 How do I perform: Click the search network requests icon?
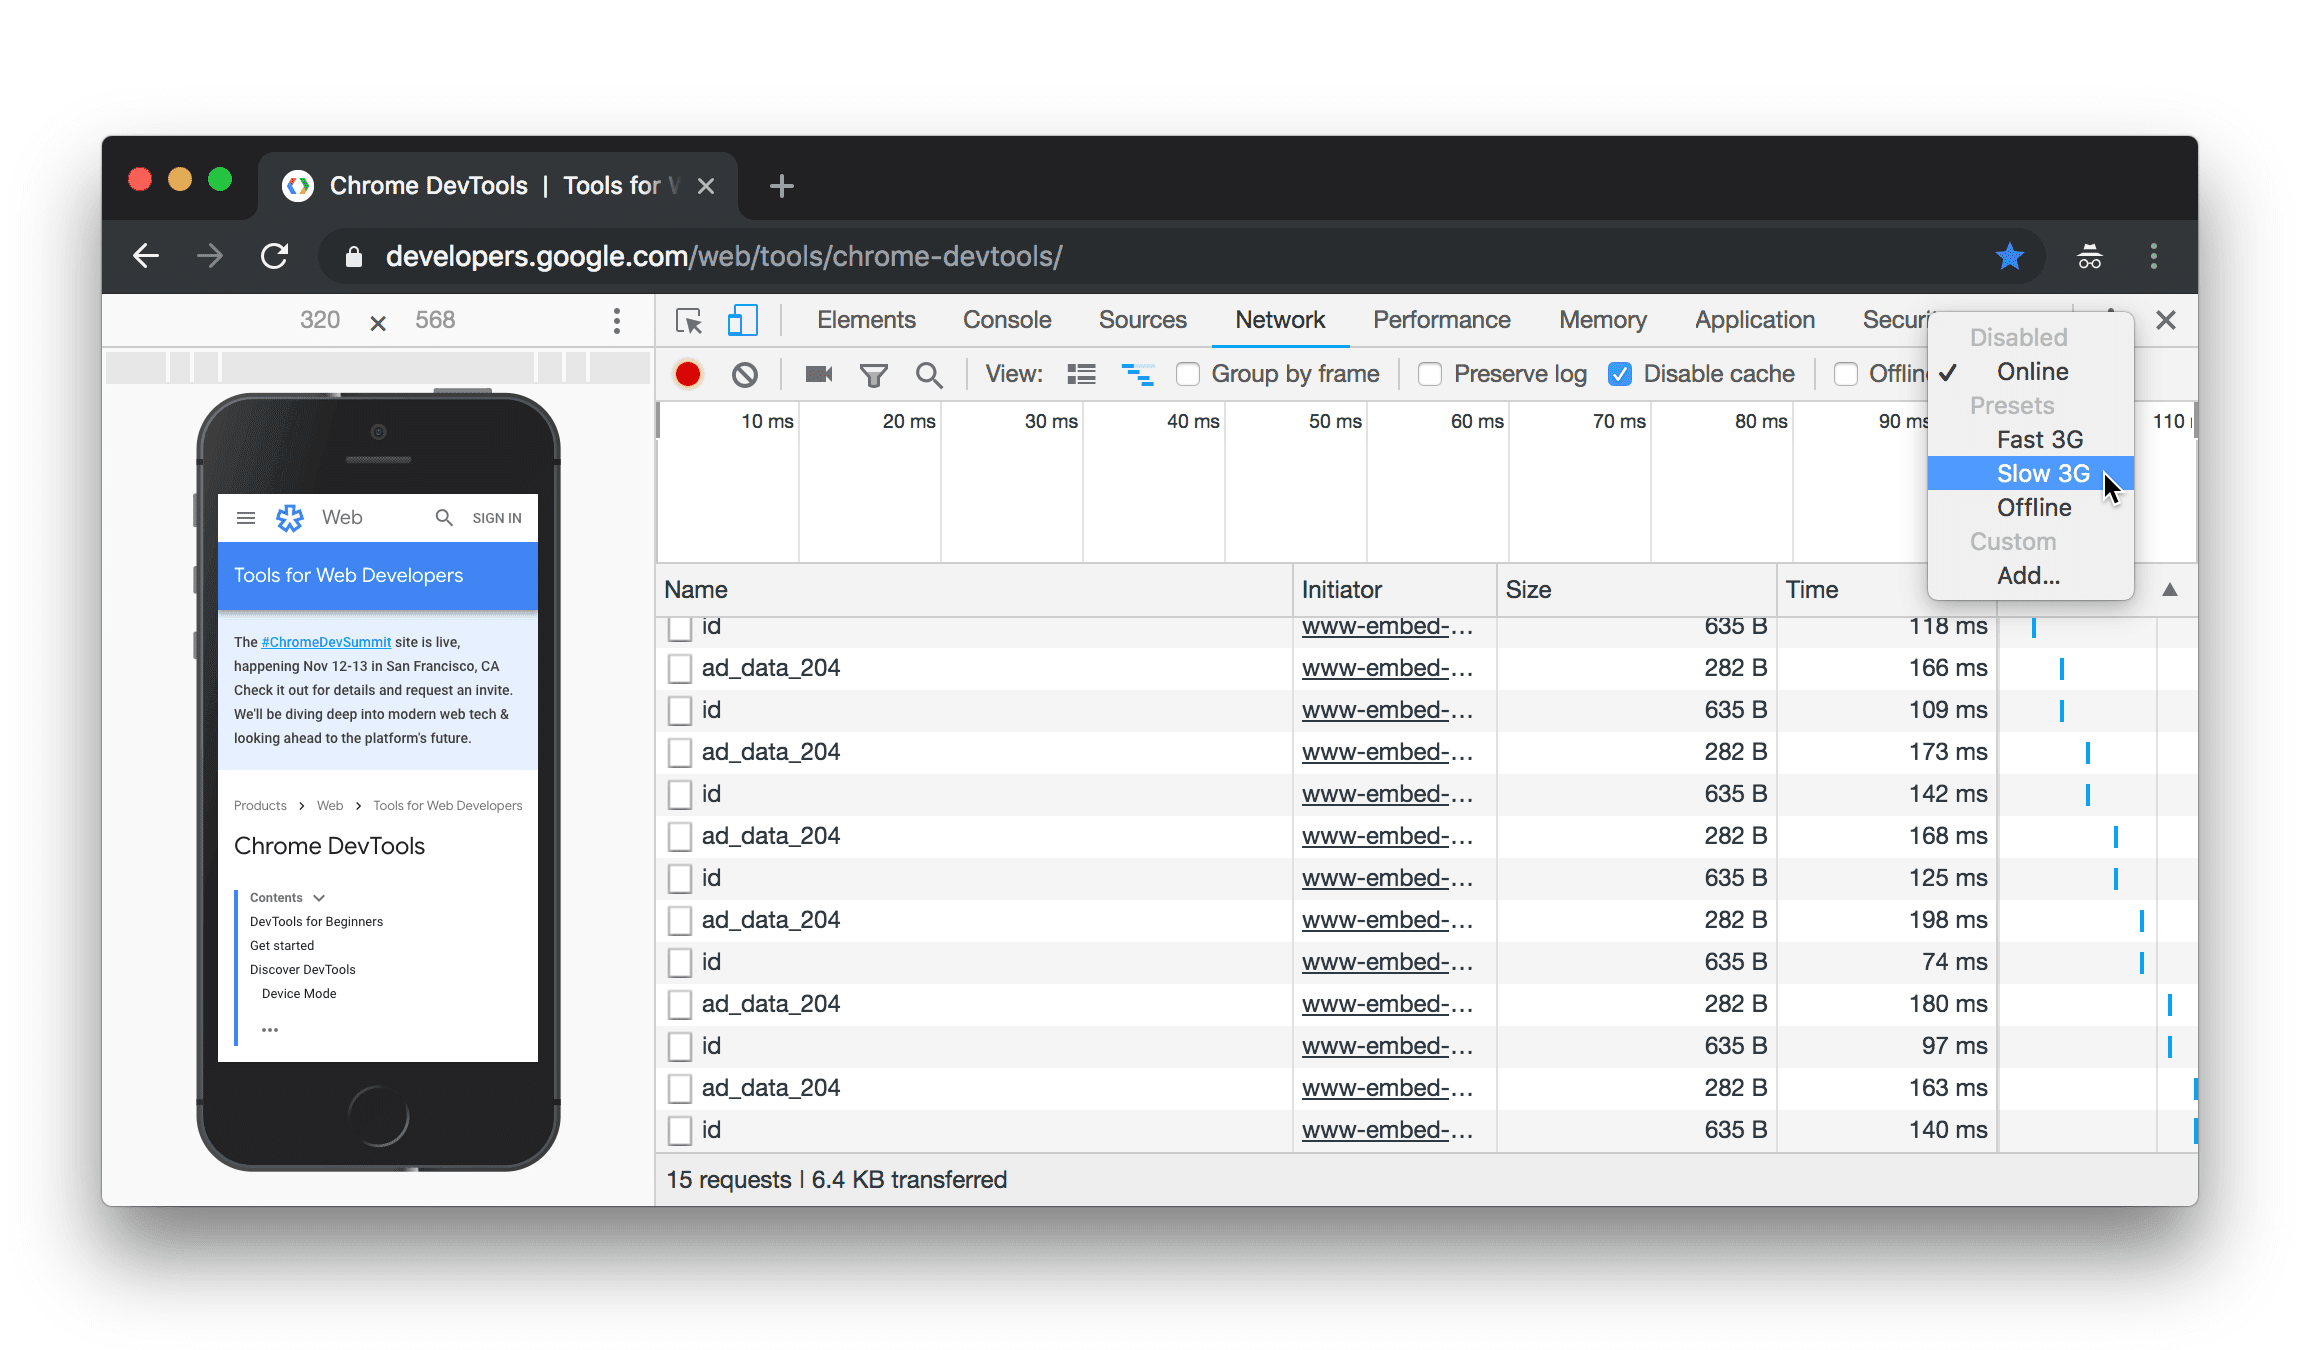pyautogui.click(x=929, y=373)
